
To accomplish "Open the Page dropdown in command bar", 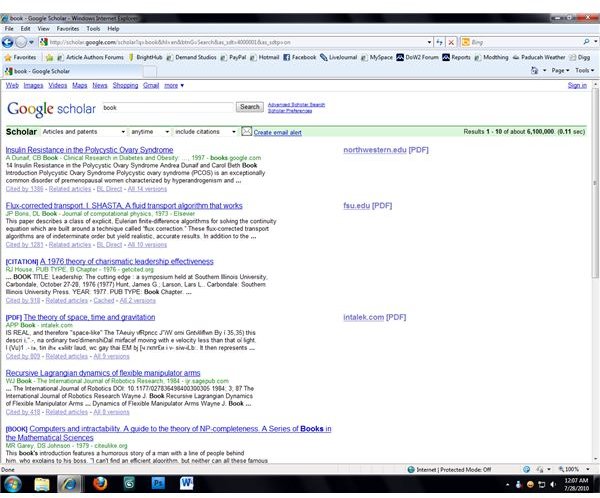I will 560,71.
